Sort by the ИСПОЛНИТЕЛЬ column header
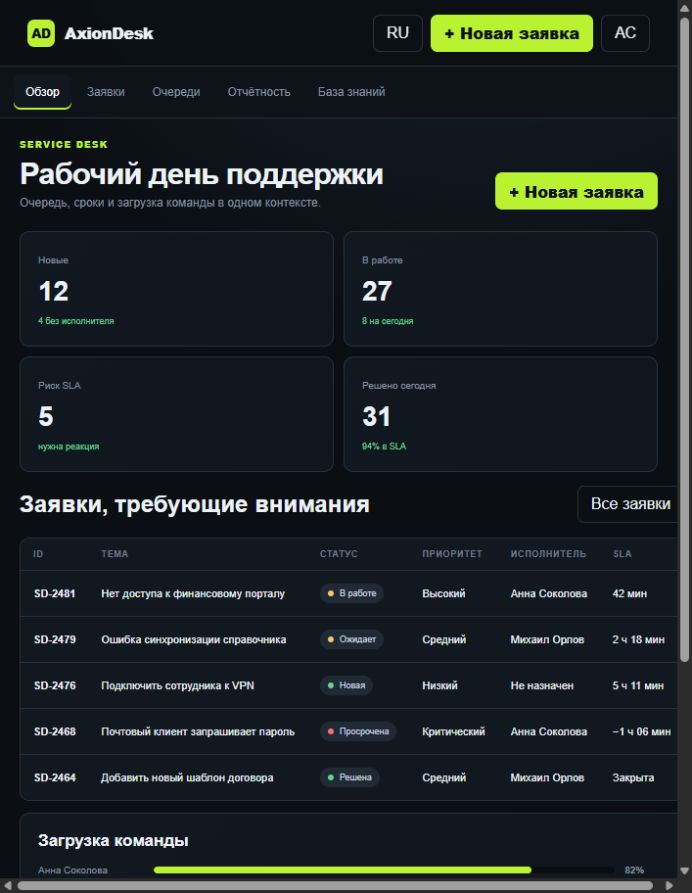The image size is (692, 893). (548, 554)
